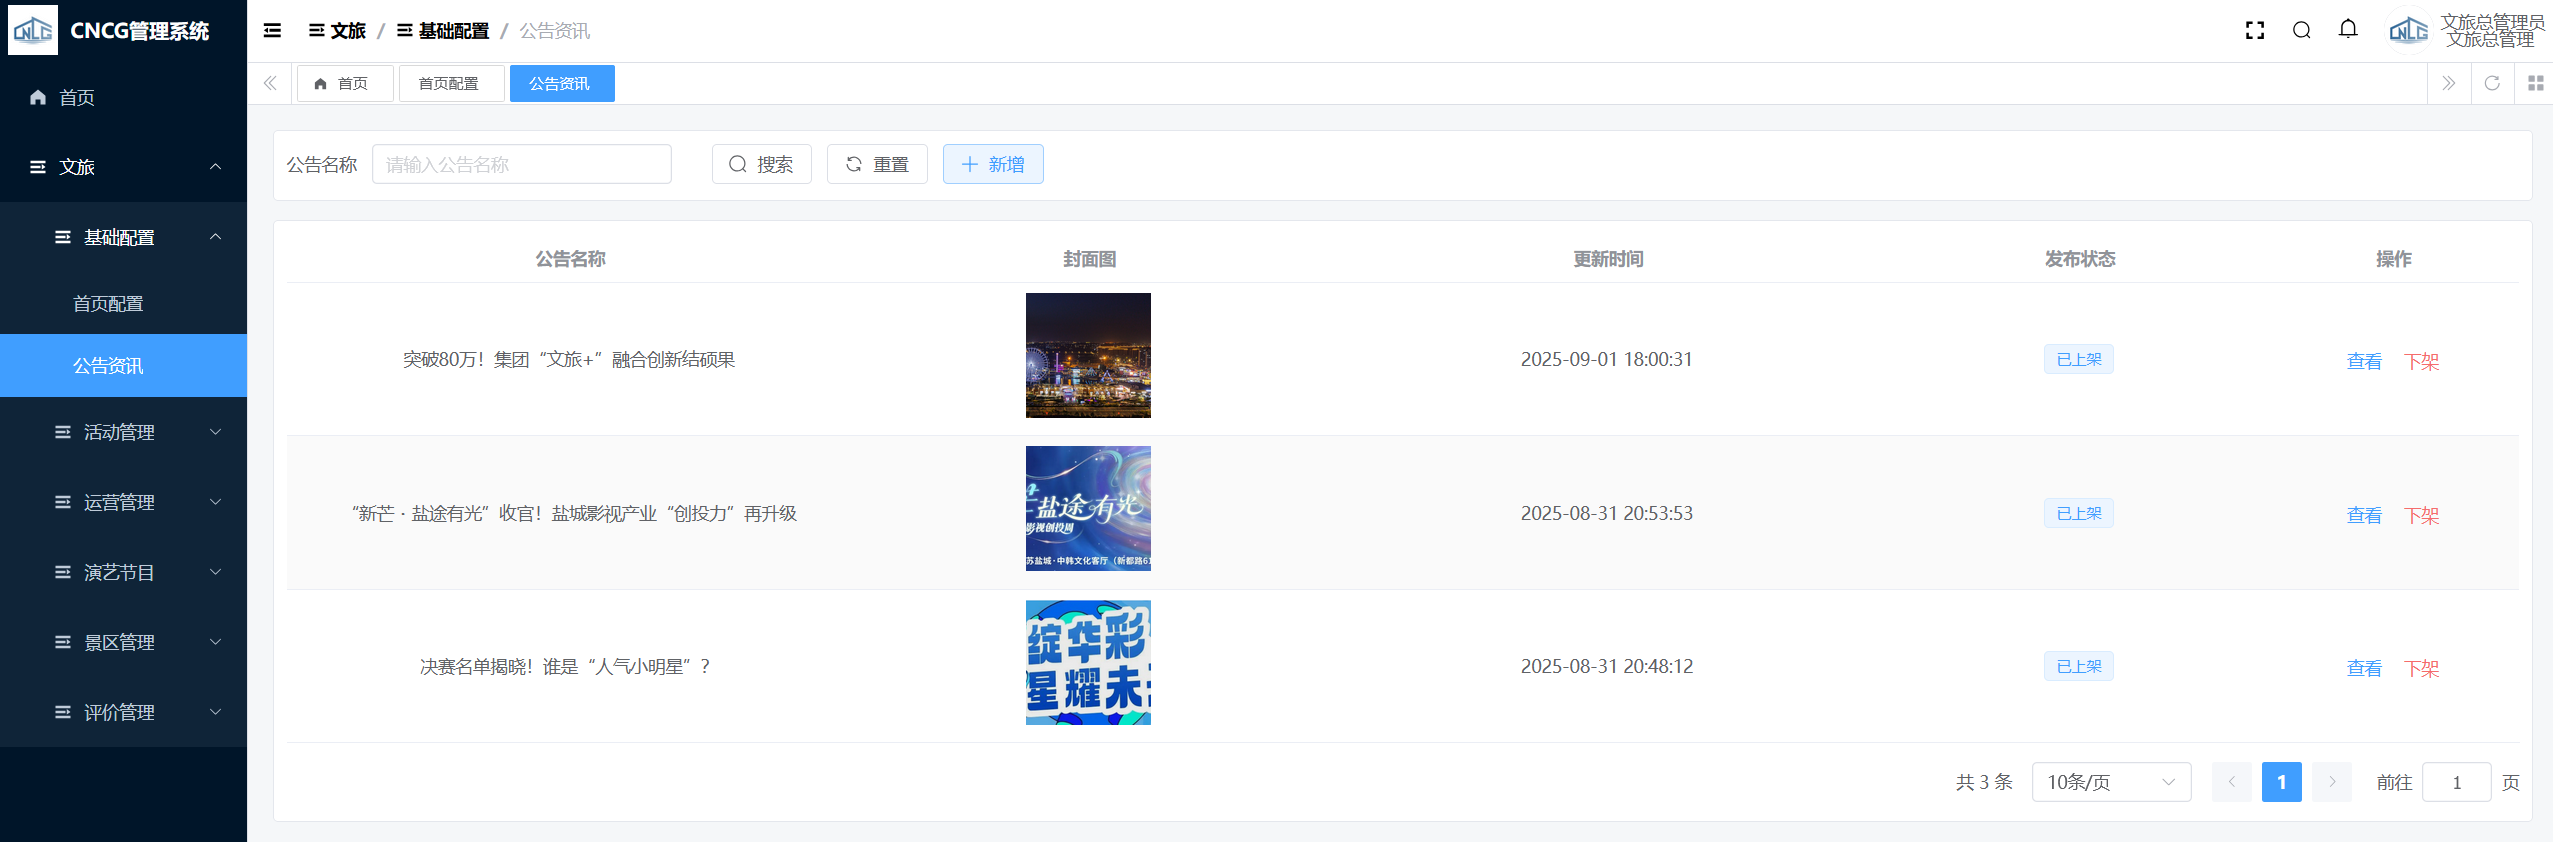Click the 公告名称 search input field
This screenshot has height=842, width=2553.
click(521, 164)
